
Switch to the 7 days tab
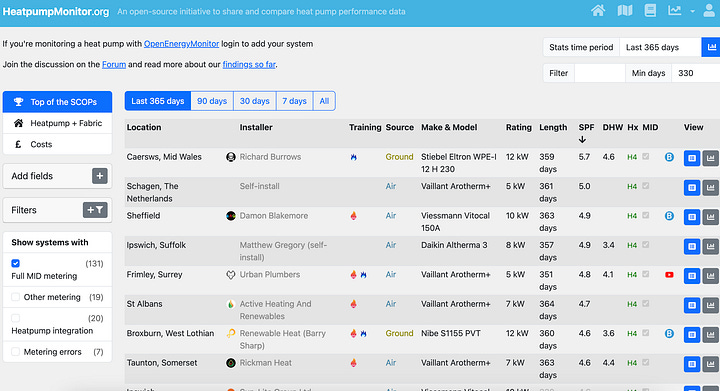point(294,101)
